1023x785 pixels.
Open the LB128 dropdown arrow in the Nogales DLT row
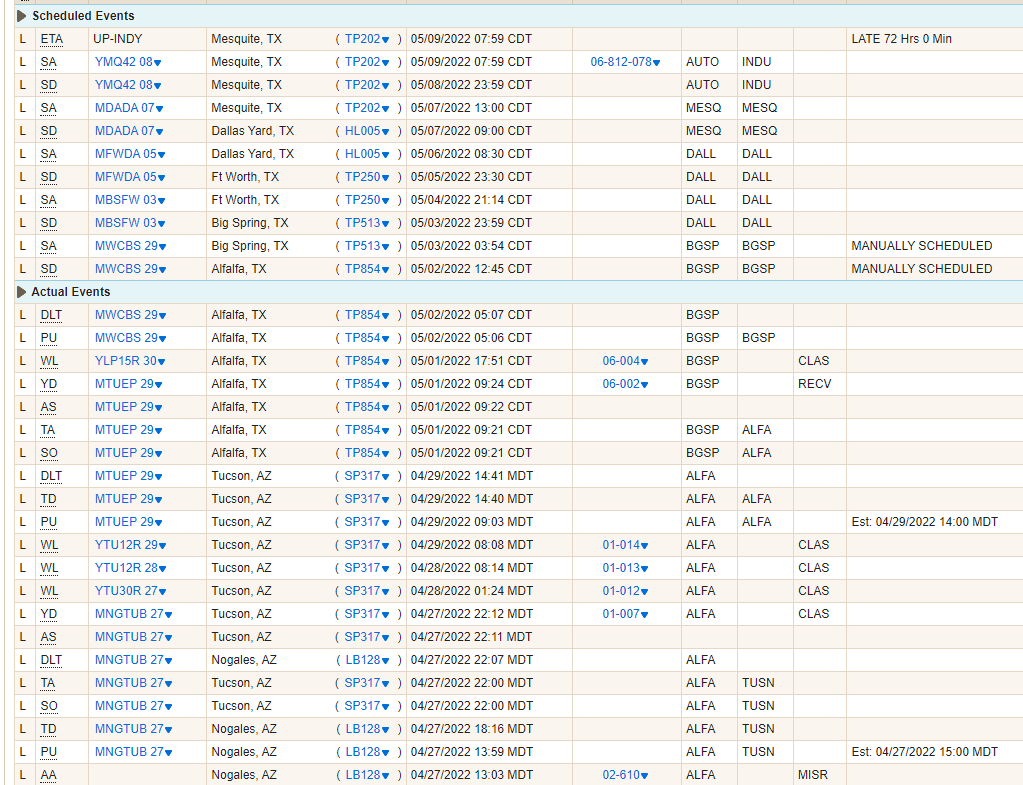click(385, 661)
